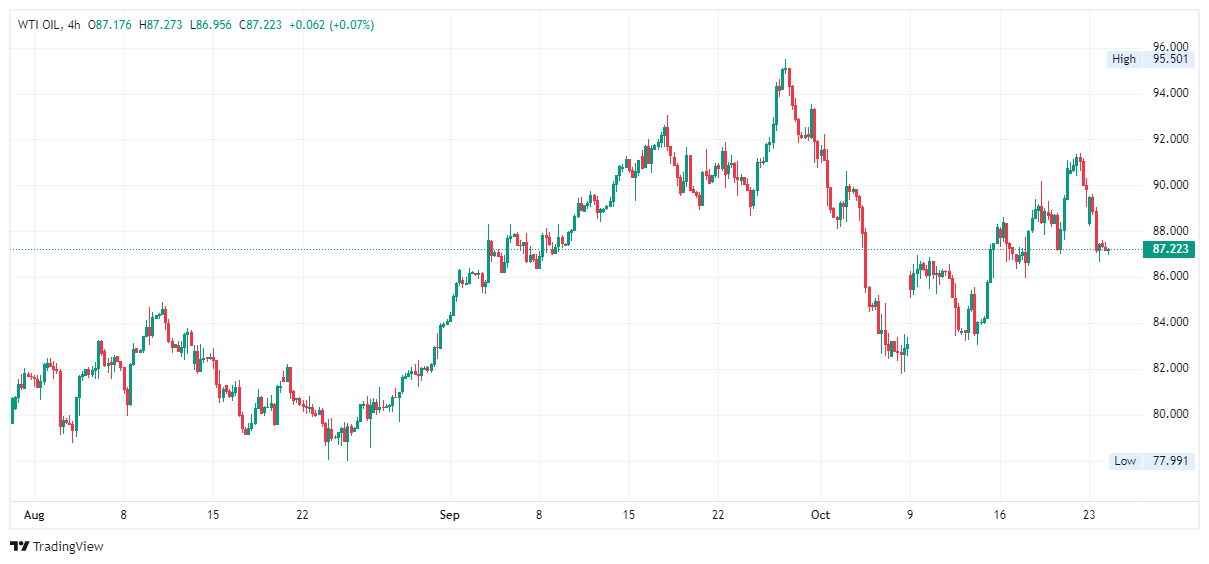The width and height of the screenshot is (1209, 564).
Task: Click 96.000 on the price axis
Action: (x=1170, y=47)
